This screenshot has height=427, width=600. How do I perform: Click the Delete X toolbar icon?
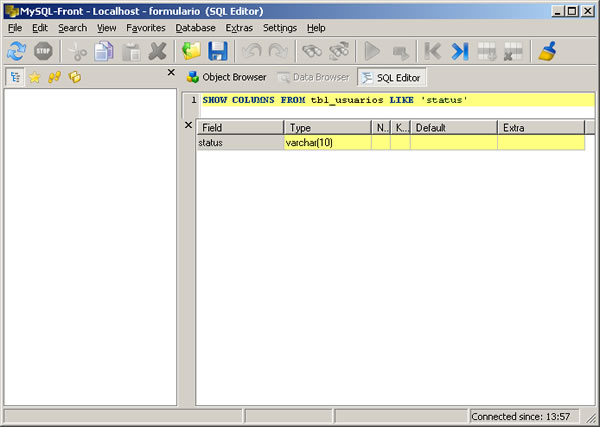tap(158, 51)
